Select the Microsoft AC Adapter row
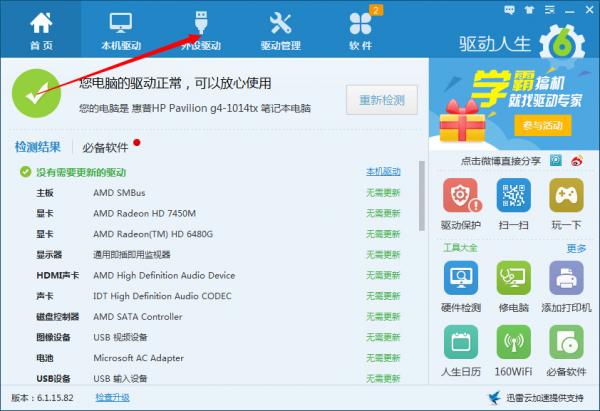600x411 pixels. (218, 358)
